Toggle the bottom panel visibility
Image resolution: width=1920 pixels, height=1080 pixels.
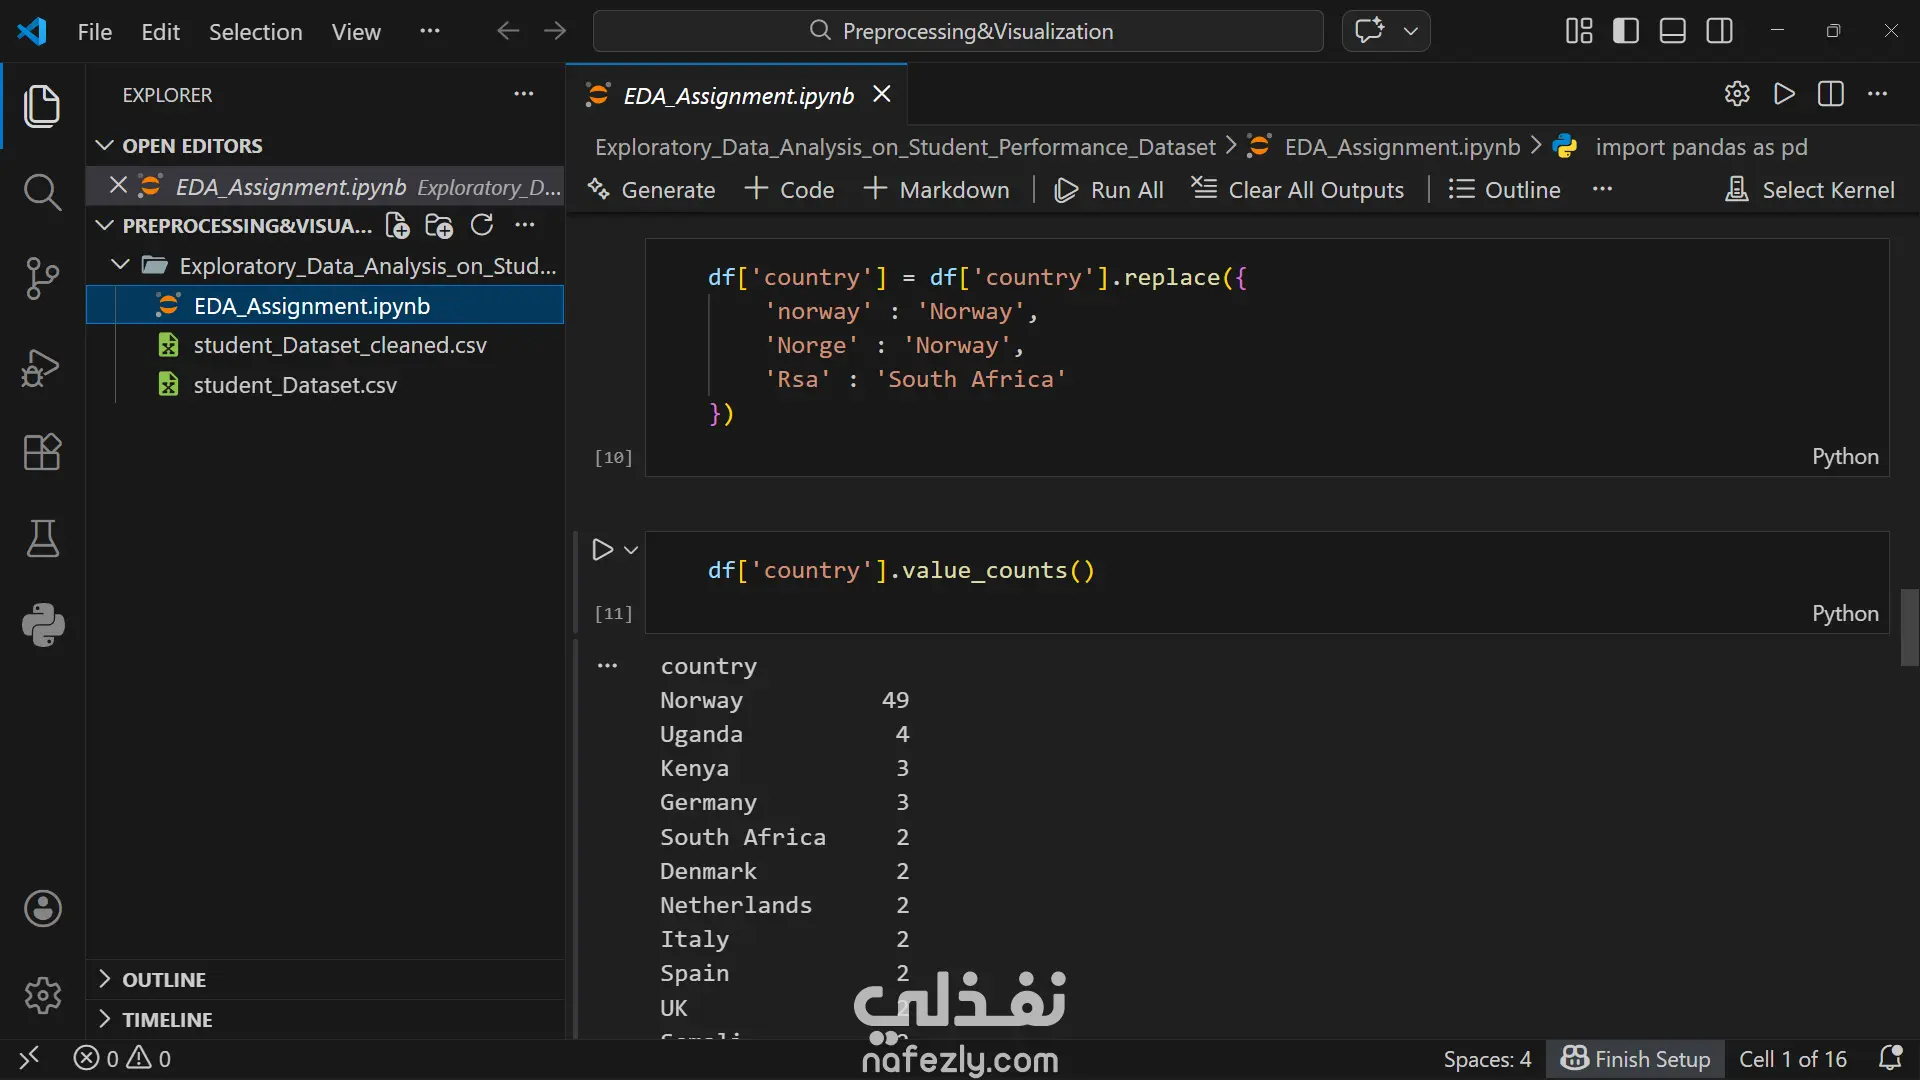pyautogui.click(x=1673, y=31)
